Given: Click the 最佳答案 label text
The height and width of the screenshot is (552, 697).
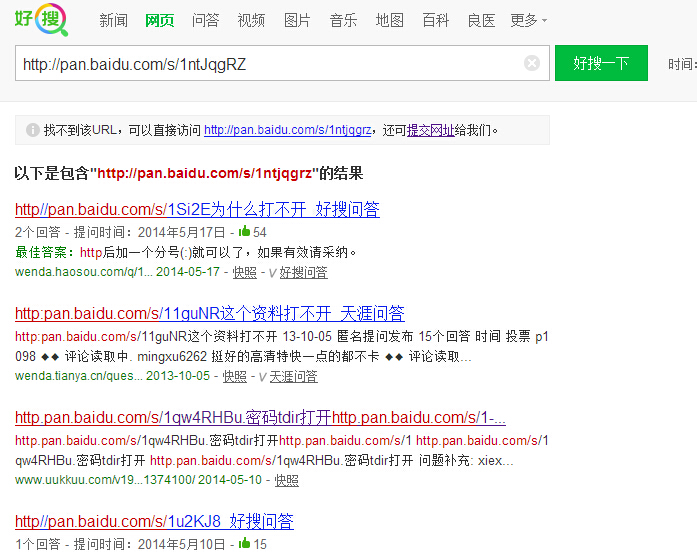Looking at the screenshot, I should (44, 252).
